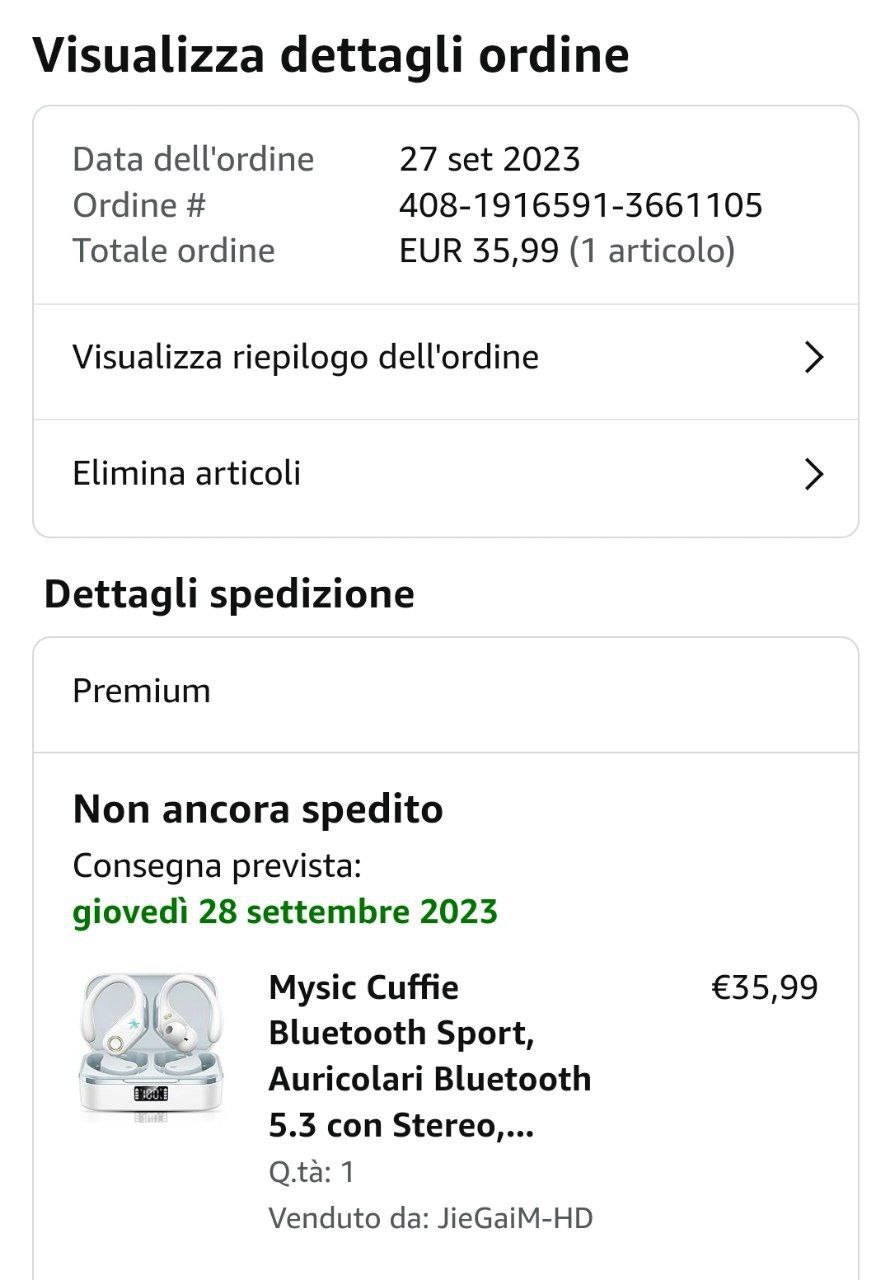
Task: Open the white earbuds product thumbnail
Action: tap(152, 1046)
